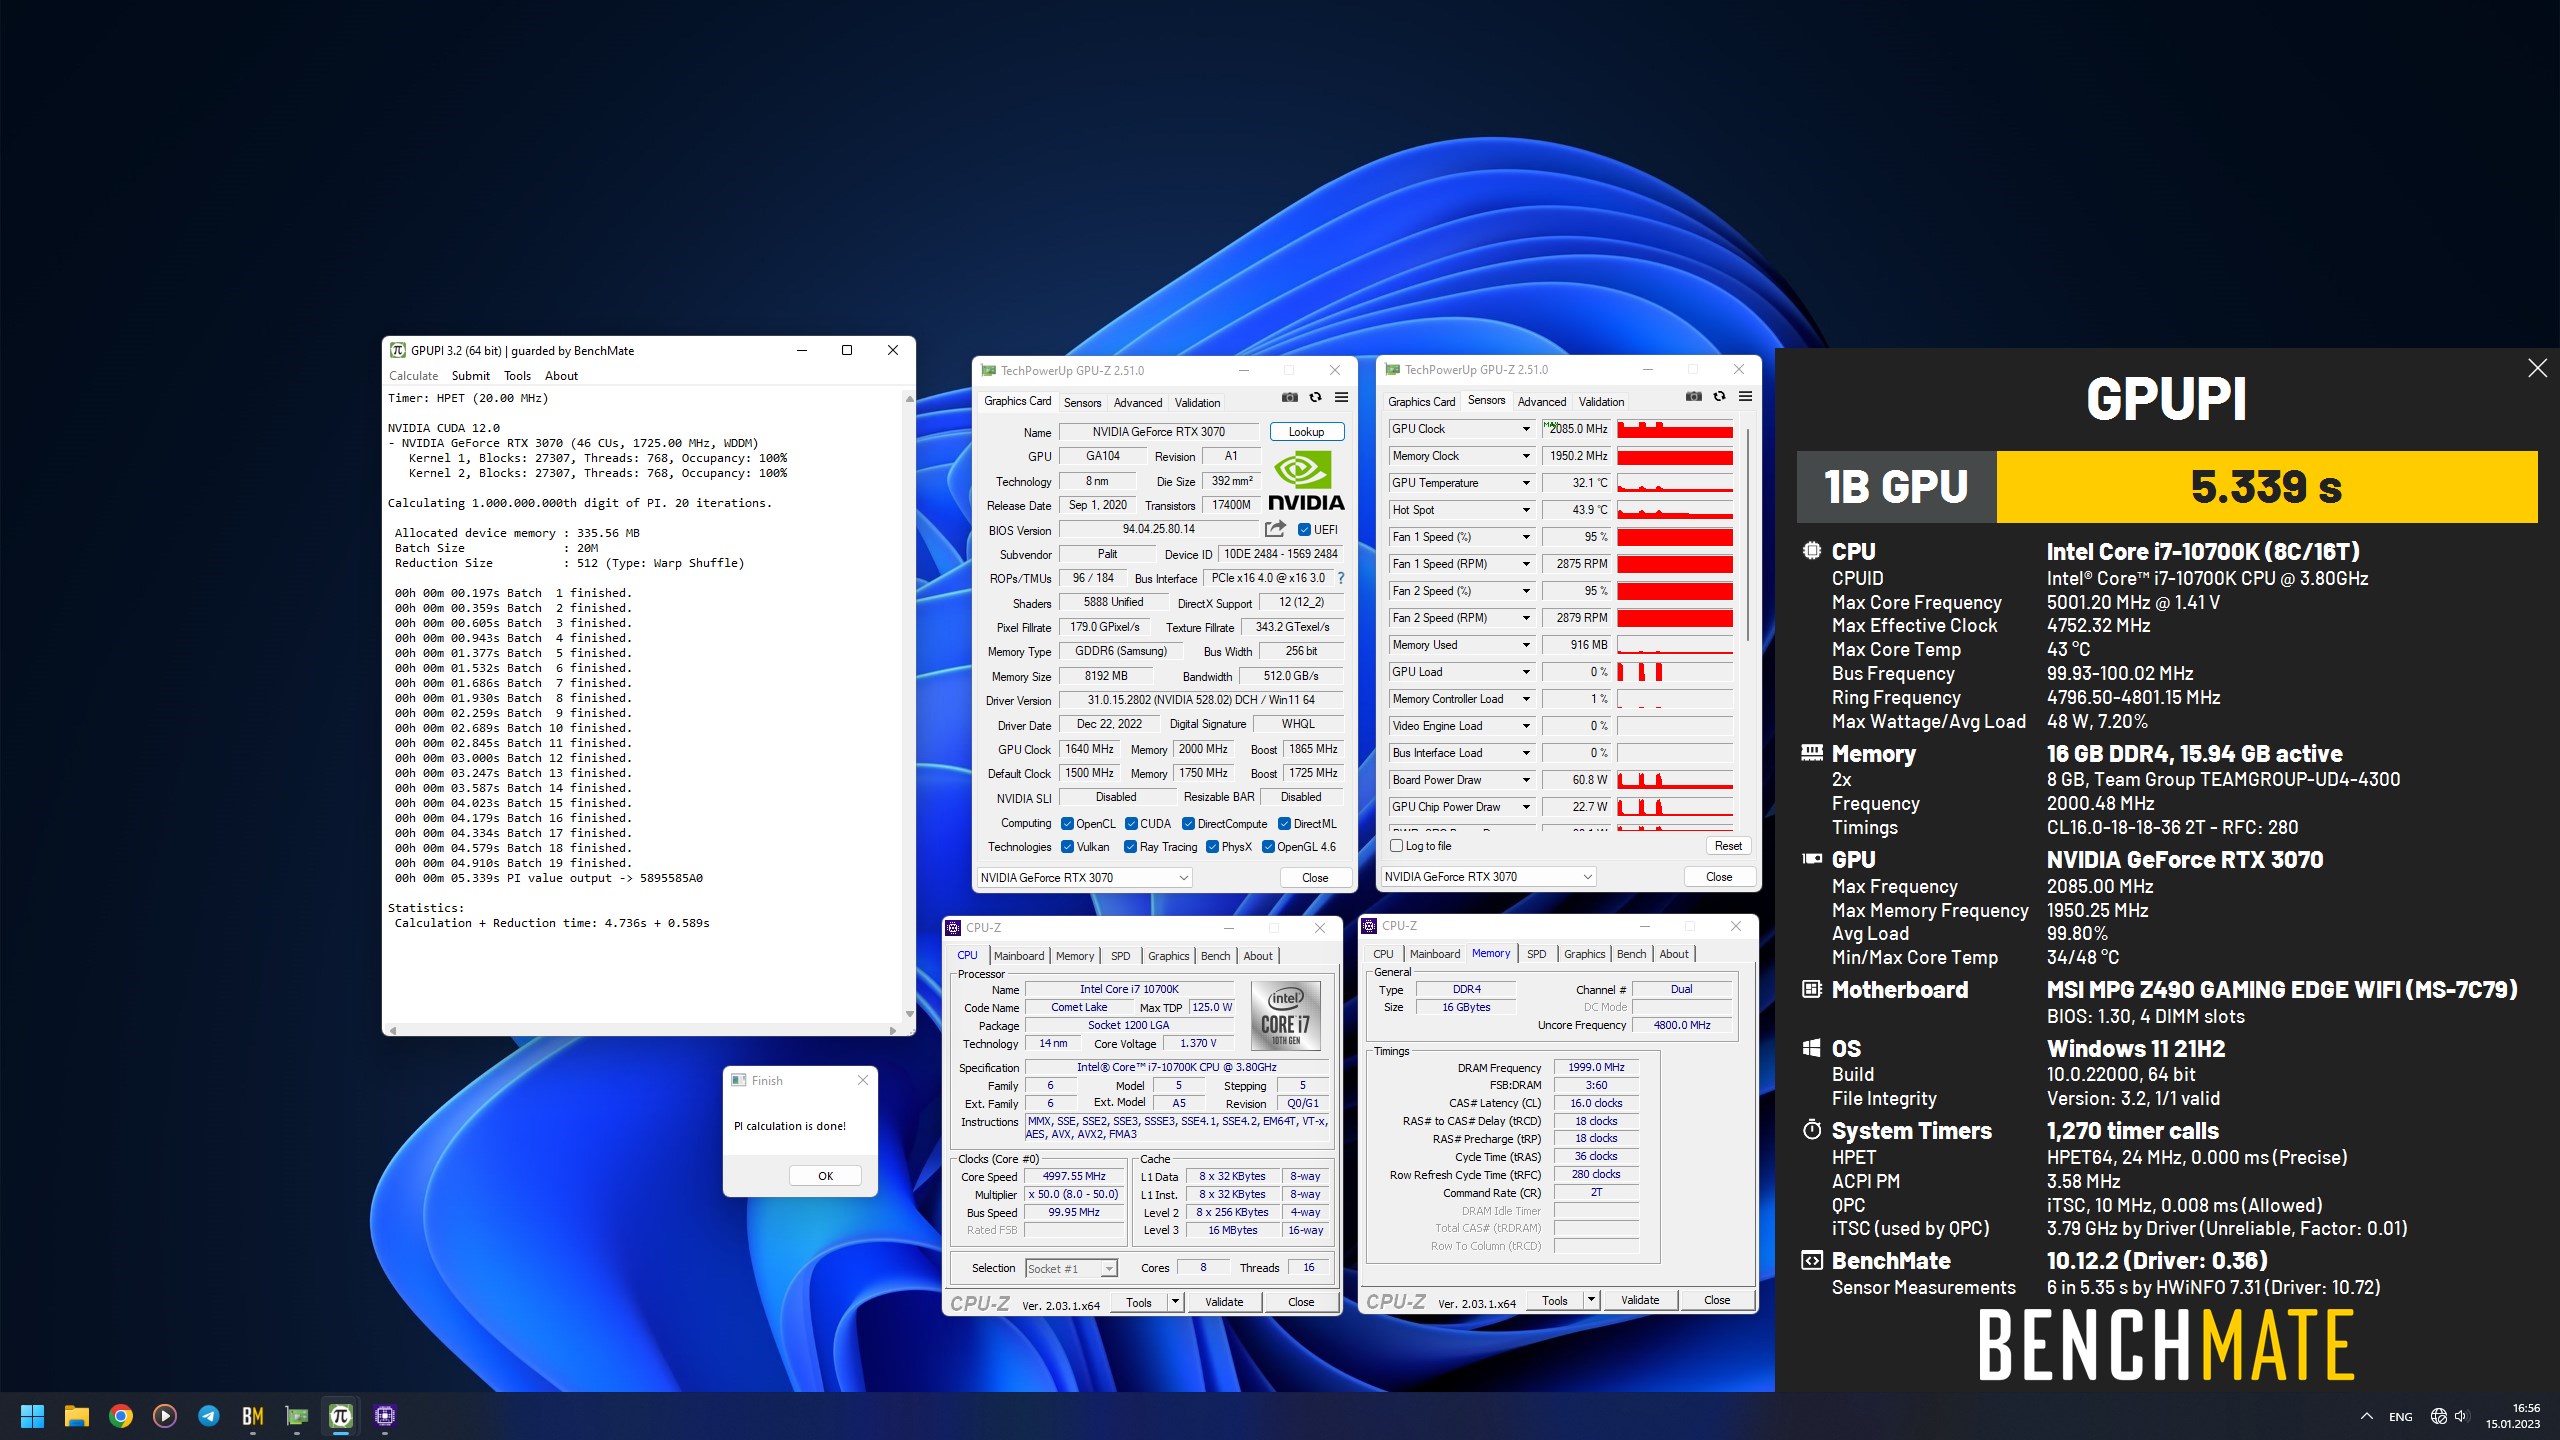
Task: Click Close in GPU-Z Graphics Card window
Action: [1315, 878]
